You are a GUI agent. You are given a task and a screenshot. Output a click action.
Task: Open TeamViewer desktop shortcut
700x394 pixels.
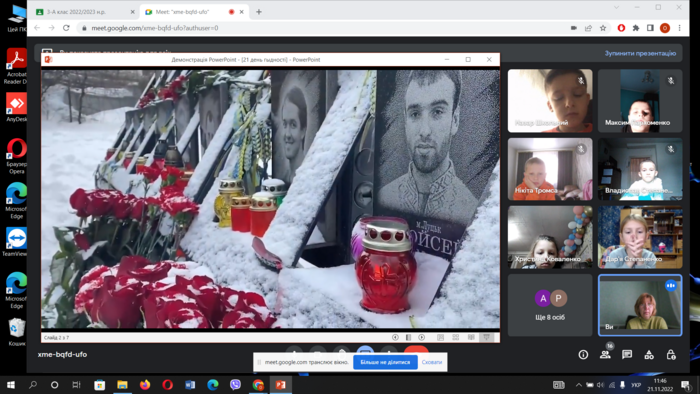point(15,242)
